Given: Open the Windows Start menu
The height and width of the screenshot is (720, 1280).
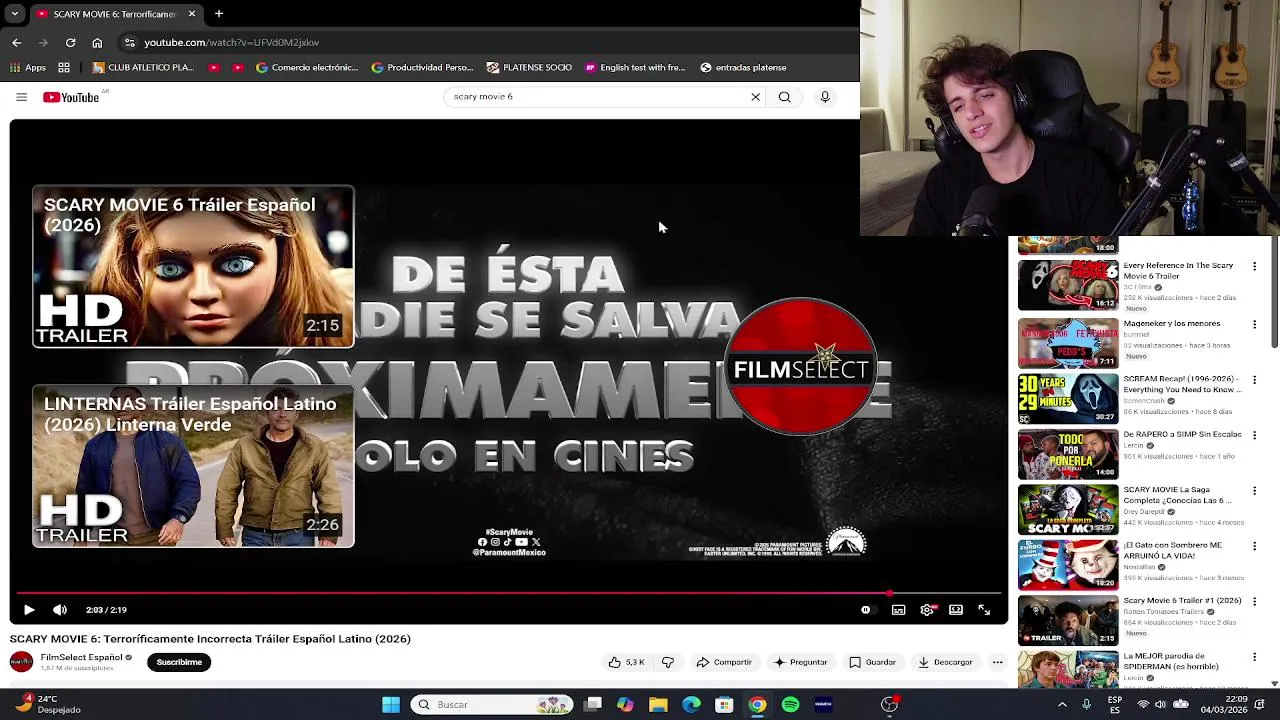Looking at the screenshot, I should click(391, 705).
